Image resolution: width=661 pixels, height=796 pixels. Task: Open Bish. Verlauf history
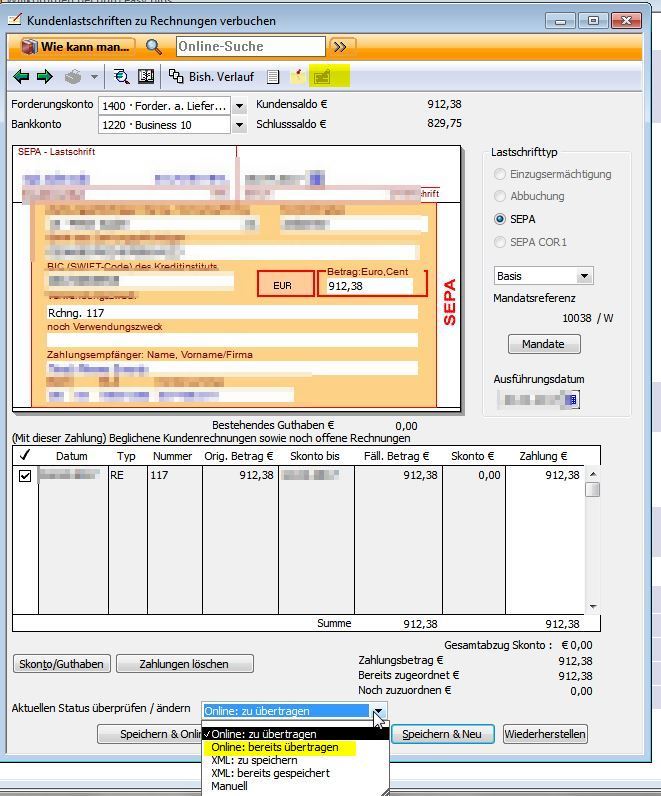point(211,77)
